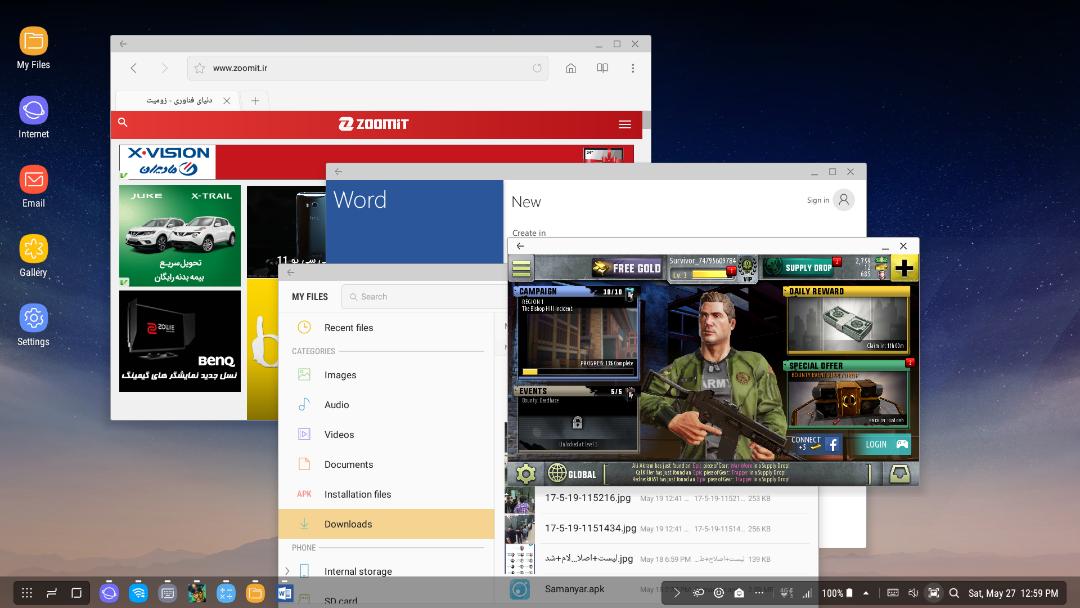Image resolution: width=1080 pixels, height=608 pixels.
Task: Click back arrow in Word title bar
Action: coord(338,171)
